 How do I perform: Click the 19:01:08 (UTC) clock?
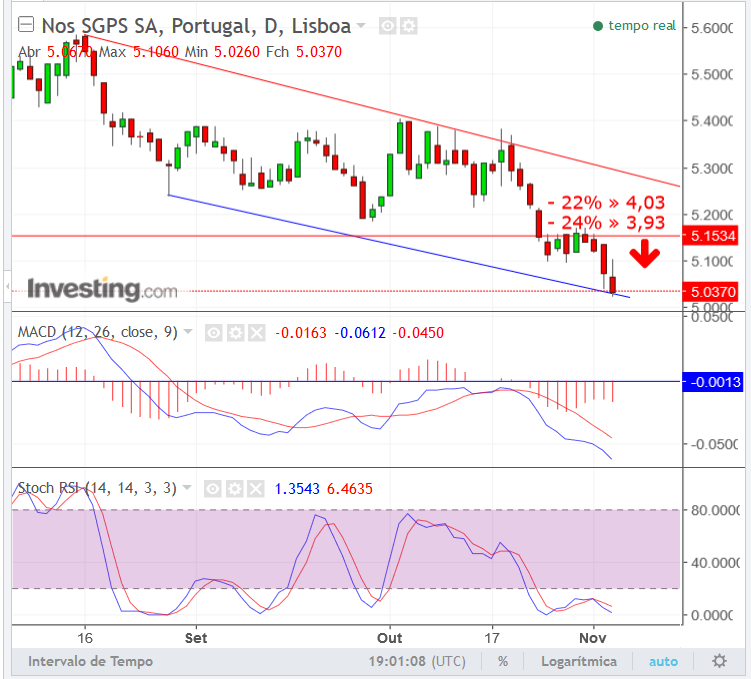(x=417, y=661)
